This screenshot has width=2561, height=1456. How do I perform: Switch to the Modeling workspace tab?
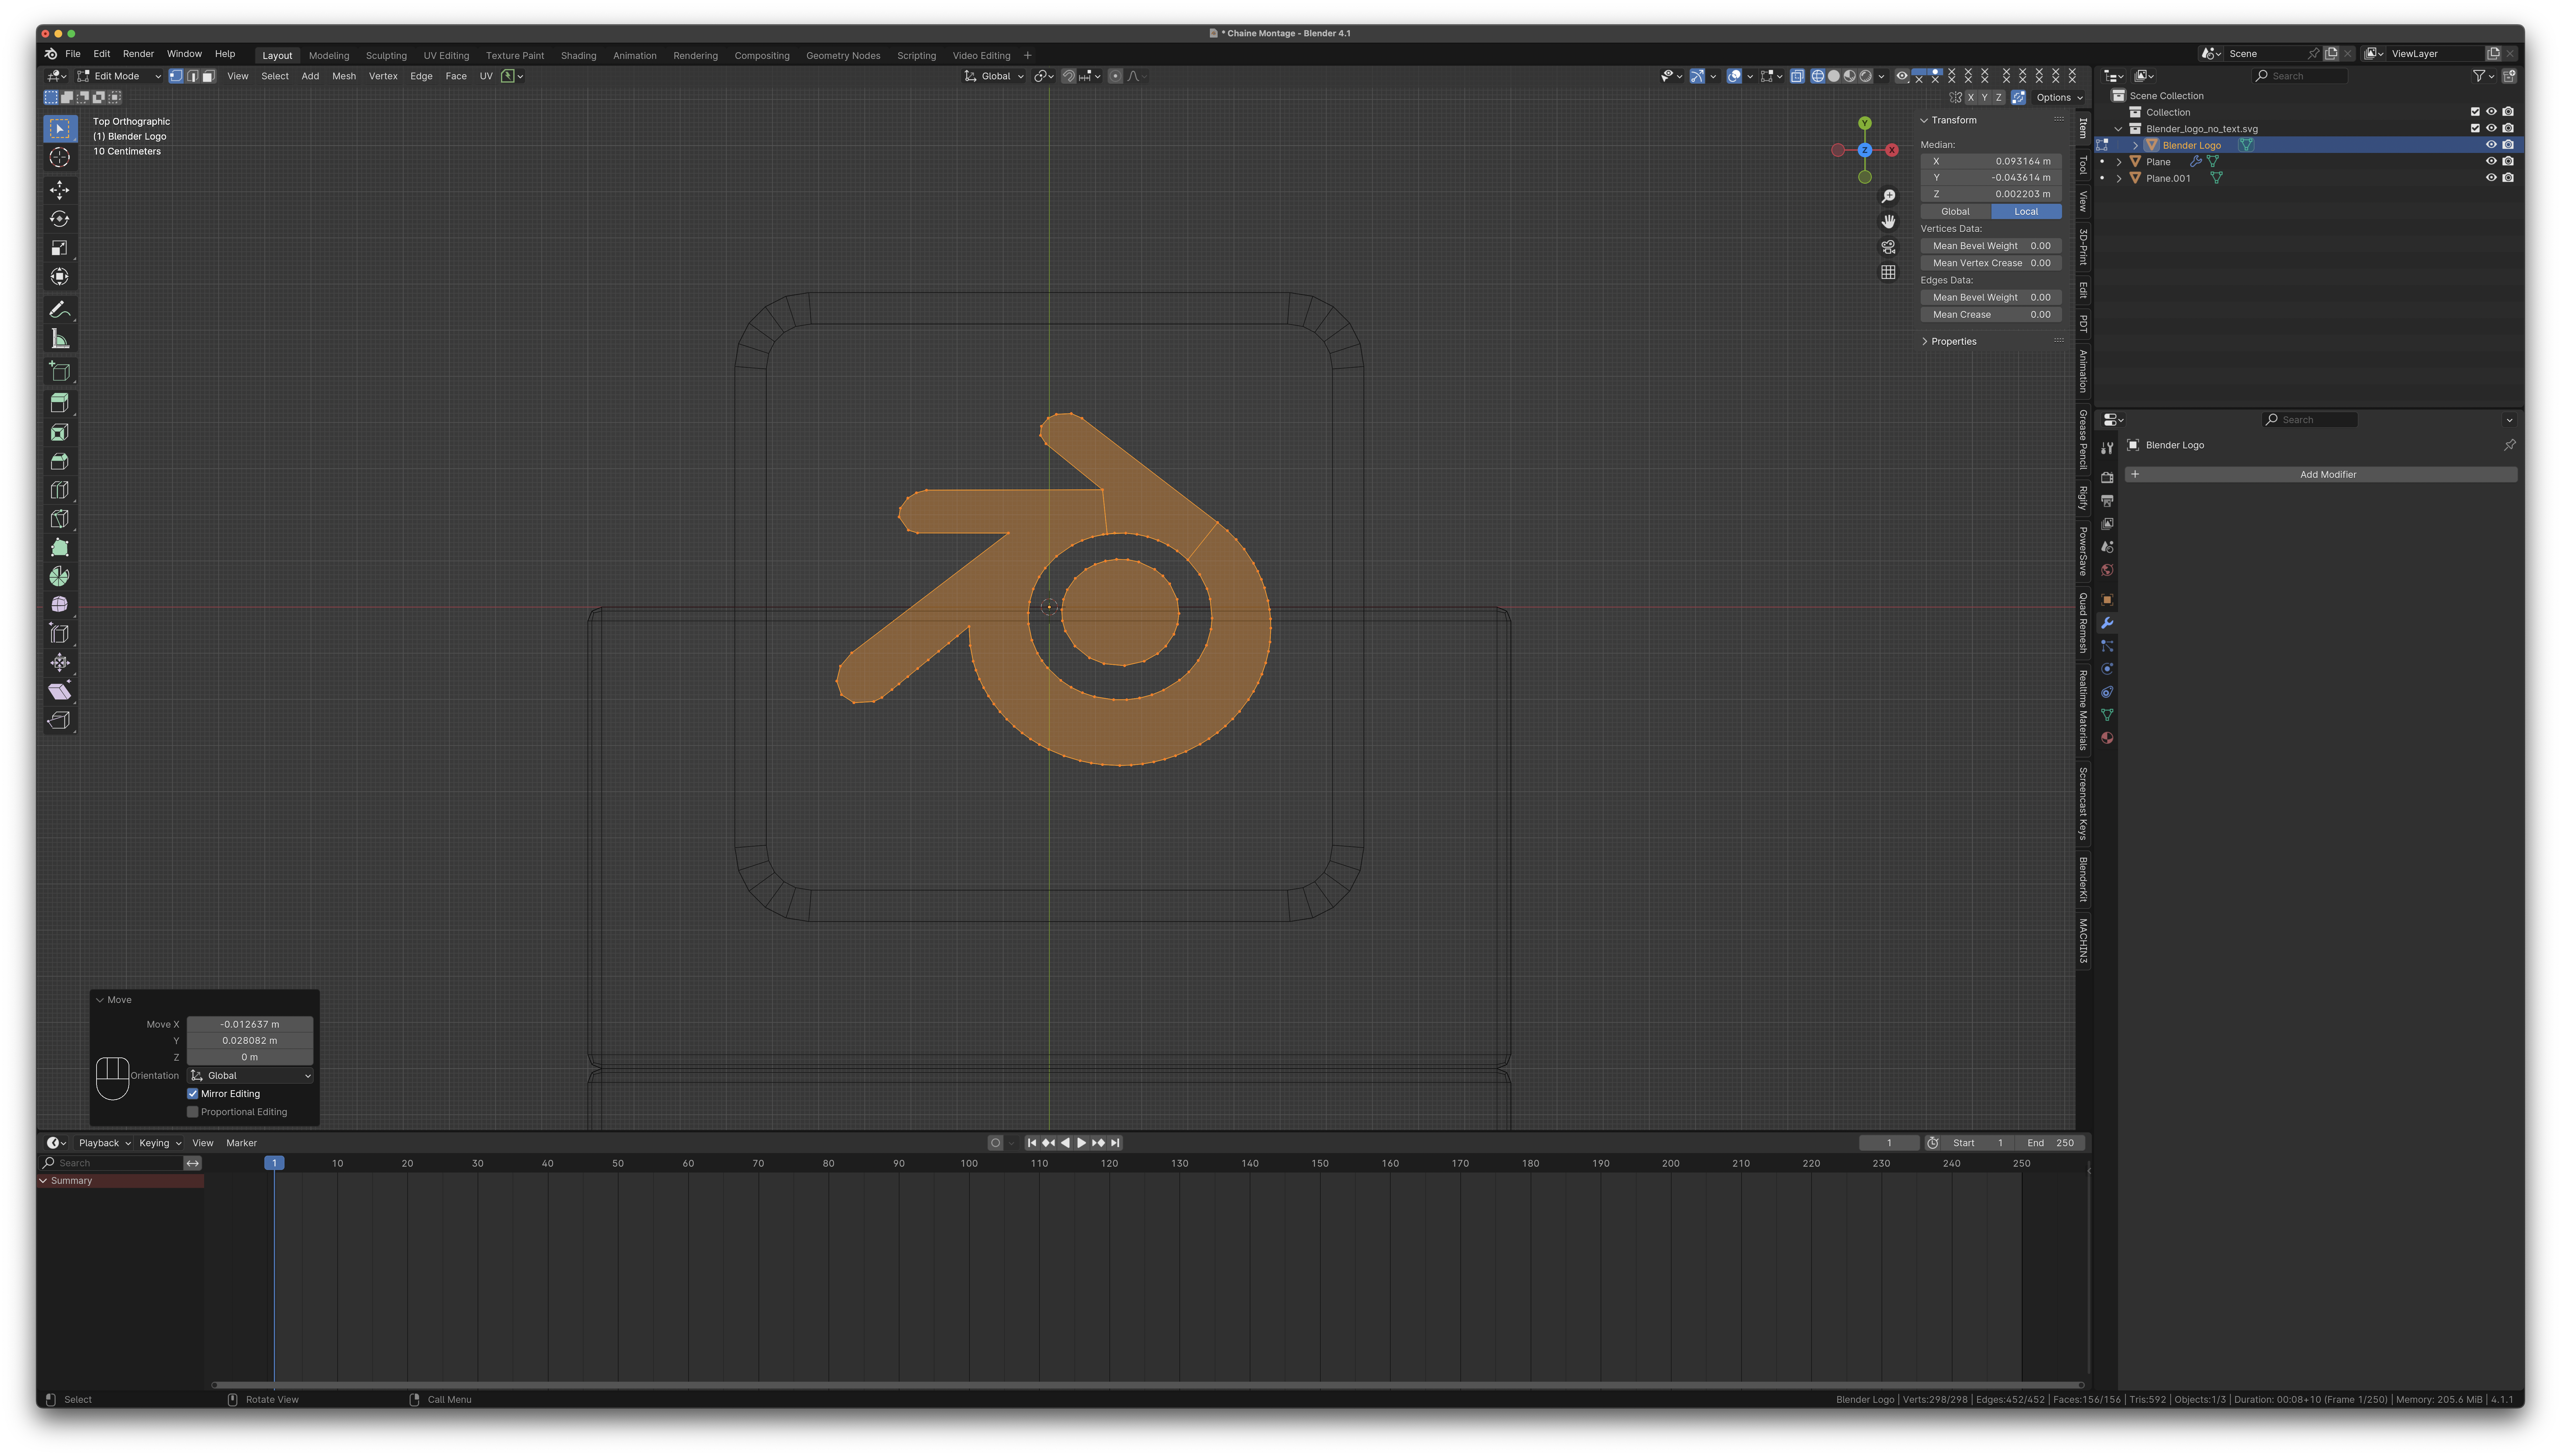[x=329, y=56]
